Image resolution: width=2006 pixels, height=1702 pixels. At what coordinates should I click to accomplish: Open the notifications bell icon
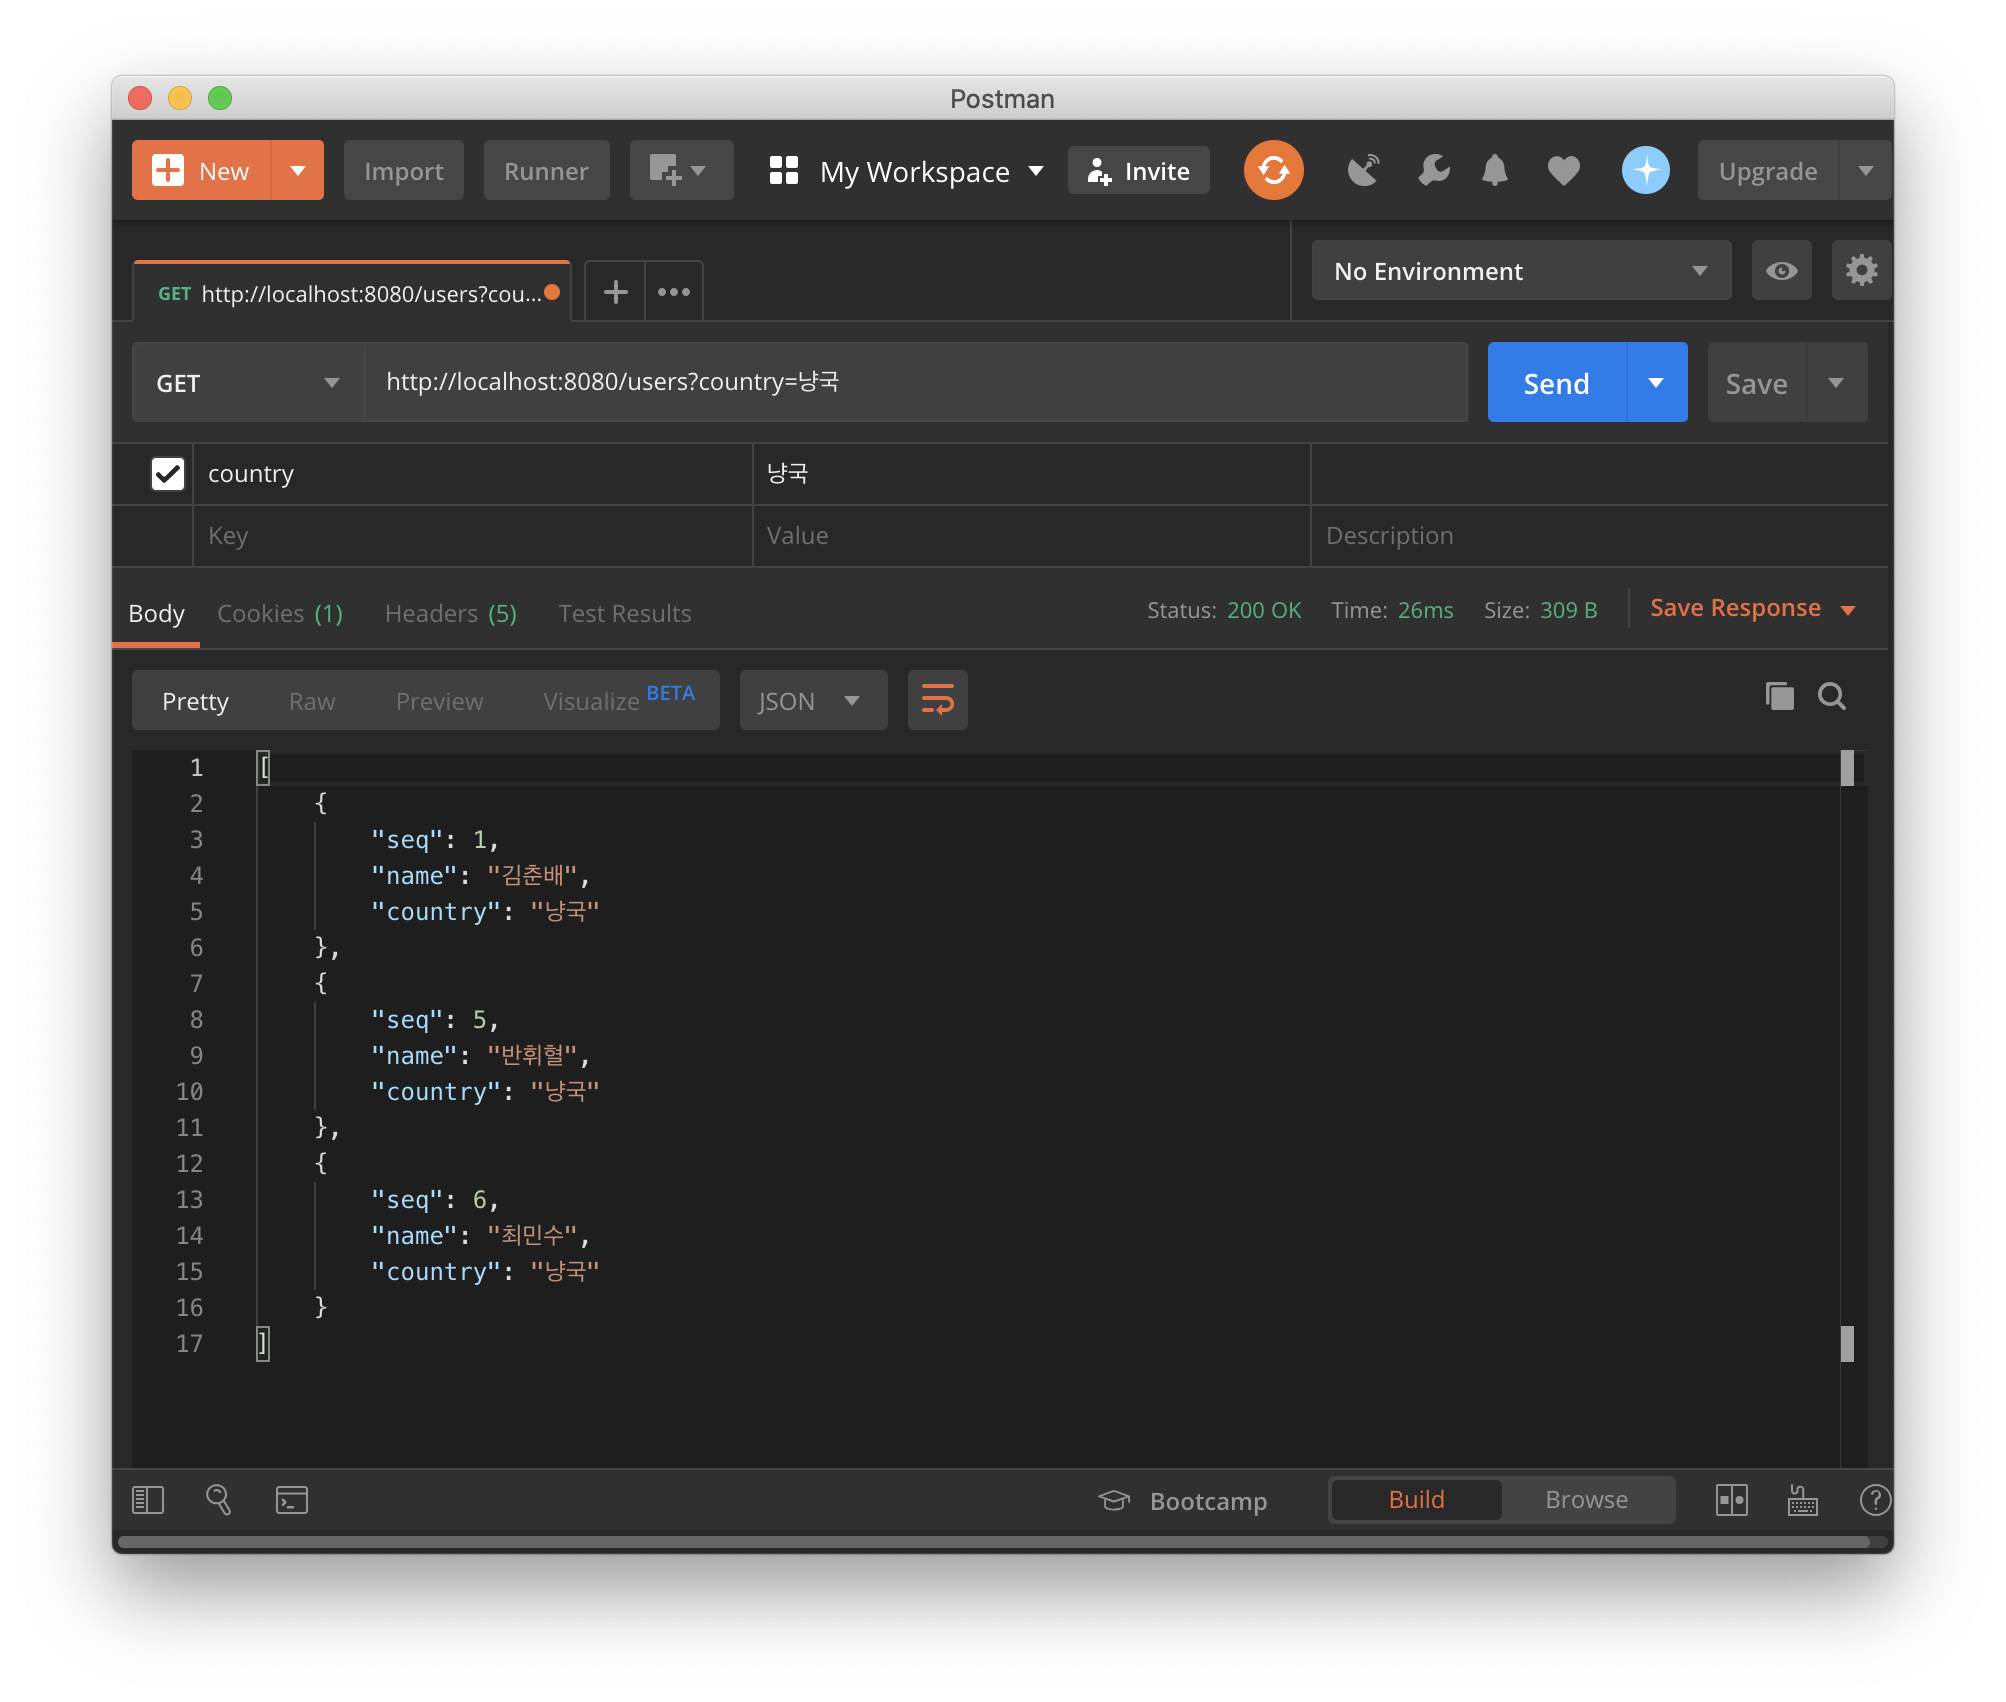pos(1494,171)
